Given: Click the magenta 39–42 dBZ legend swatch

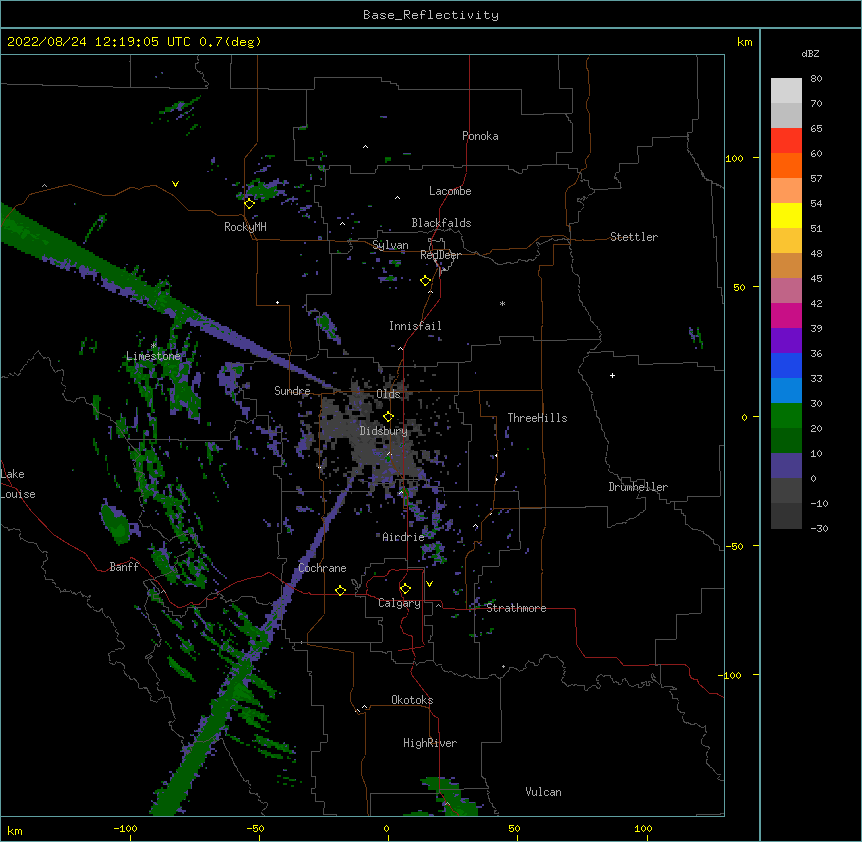Looking at the screenshot, I should pos(786,315).
